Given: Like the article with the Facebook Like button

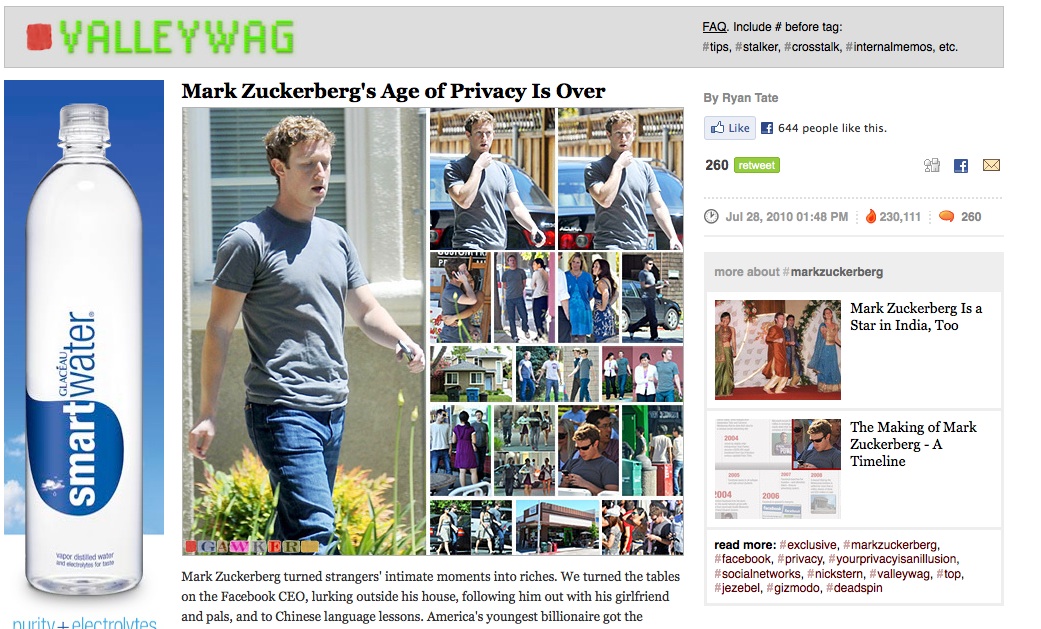Looking at the screenshot, I should coord(730,128).
